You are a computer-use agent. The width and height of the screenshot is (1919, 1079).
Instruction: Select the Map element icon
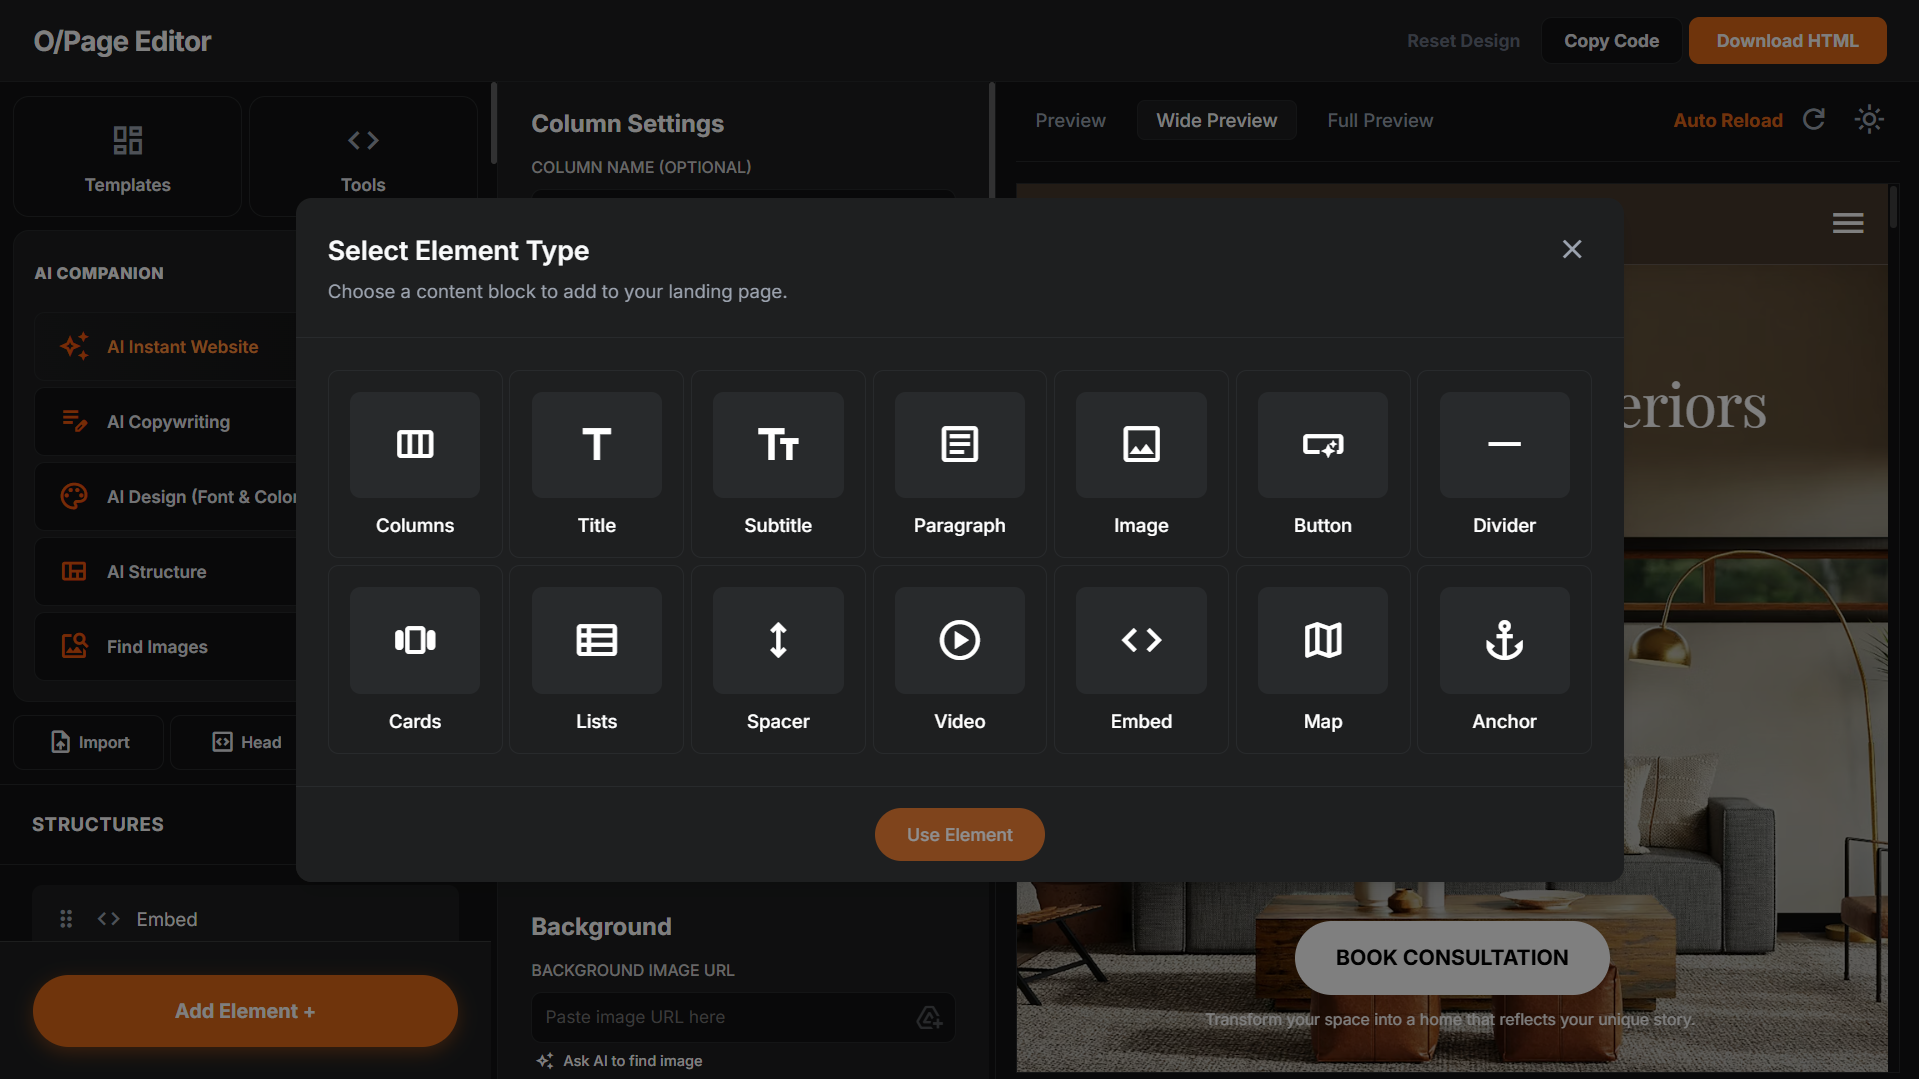(1322, 640)
